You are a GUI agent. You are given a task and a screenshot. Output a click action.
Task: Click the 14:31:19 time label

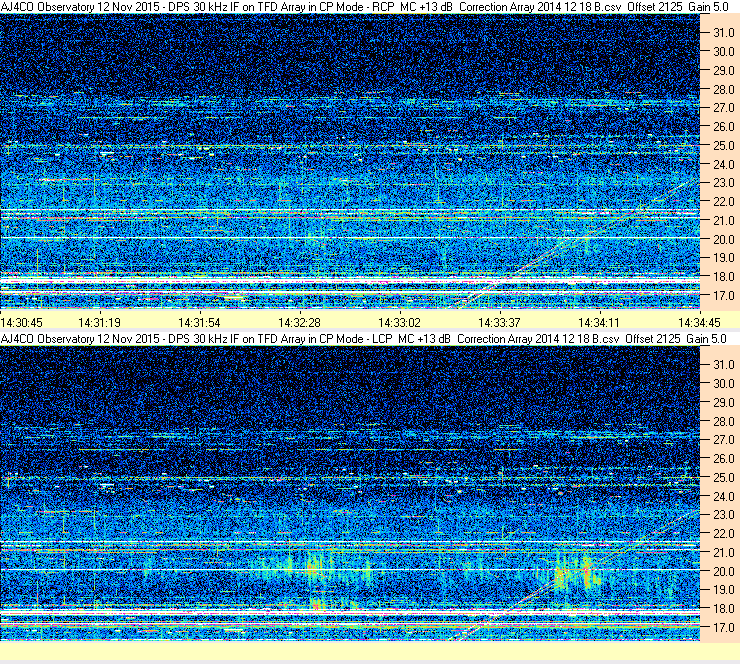99,323
